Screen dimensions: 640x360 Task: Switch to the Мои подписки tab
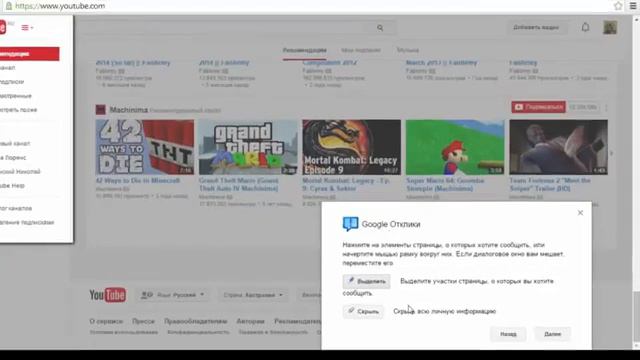pos(361,50)
